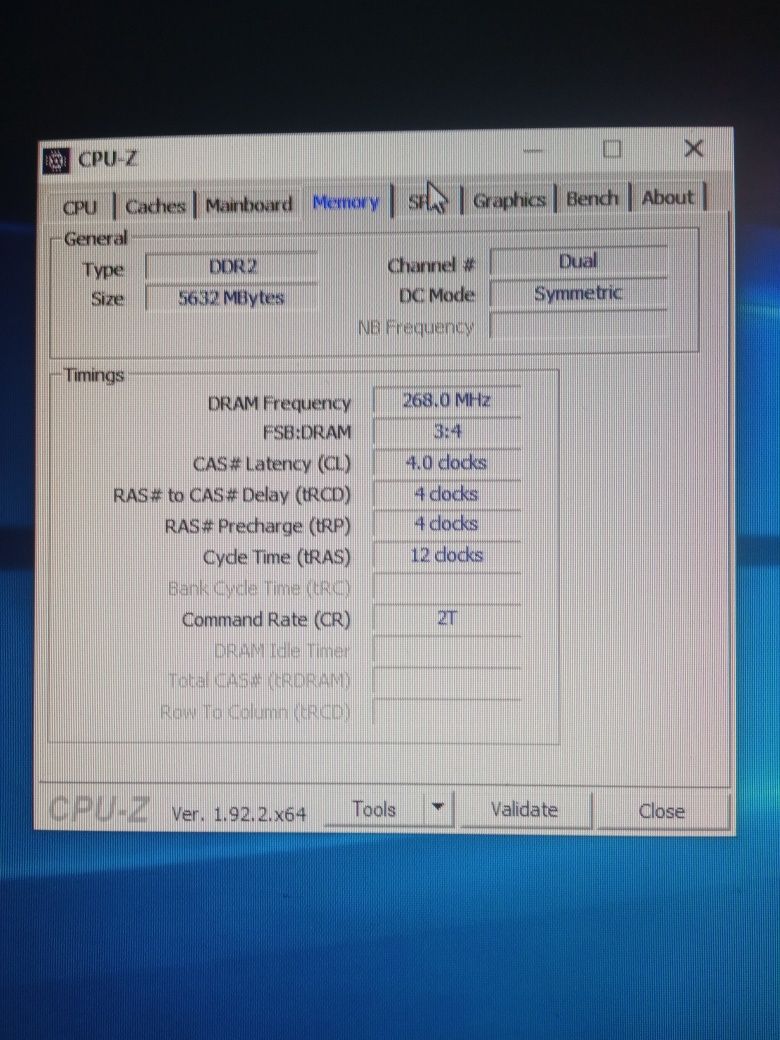Click the DRAM Frequency value 268.0 MHz
The height and width of the screenshot is (1040, 780).
pos(447,400)
